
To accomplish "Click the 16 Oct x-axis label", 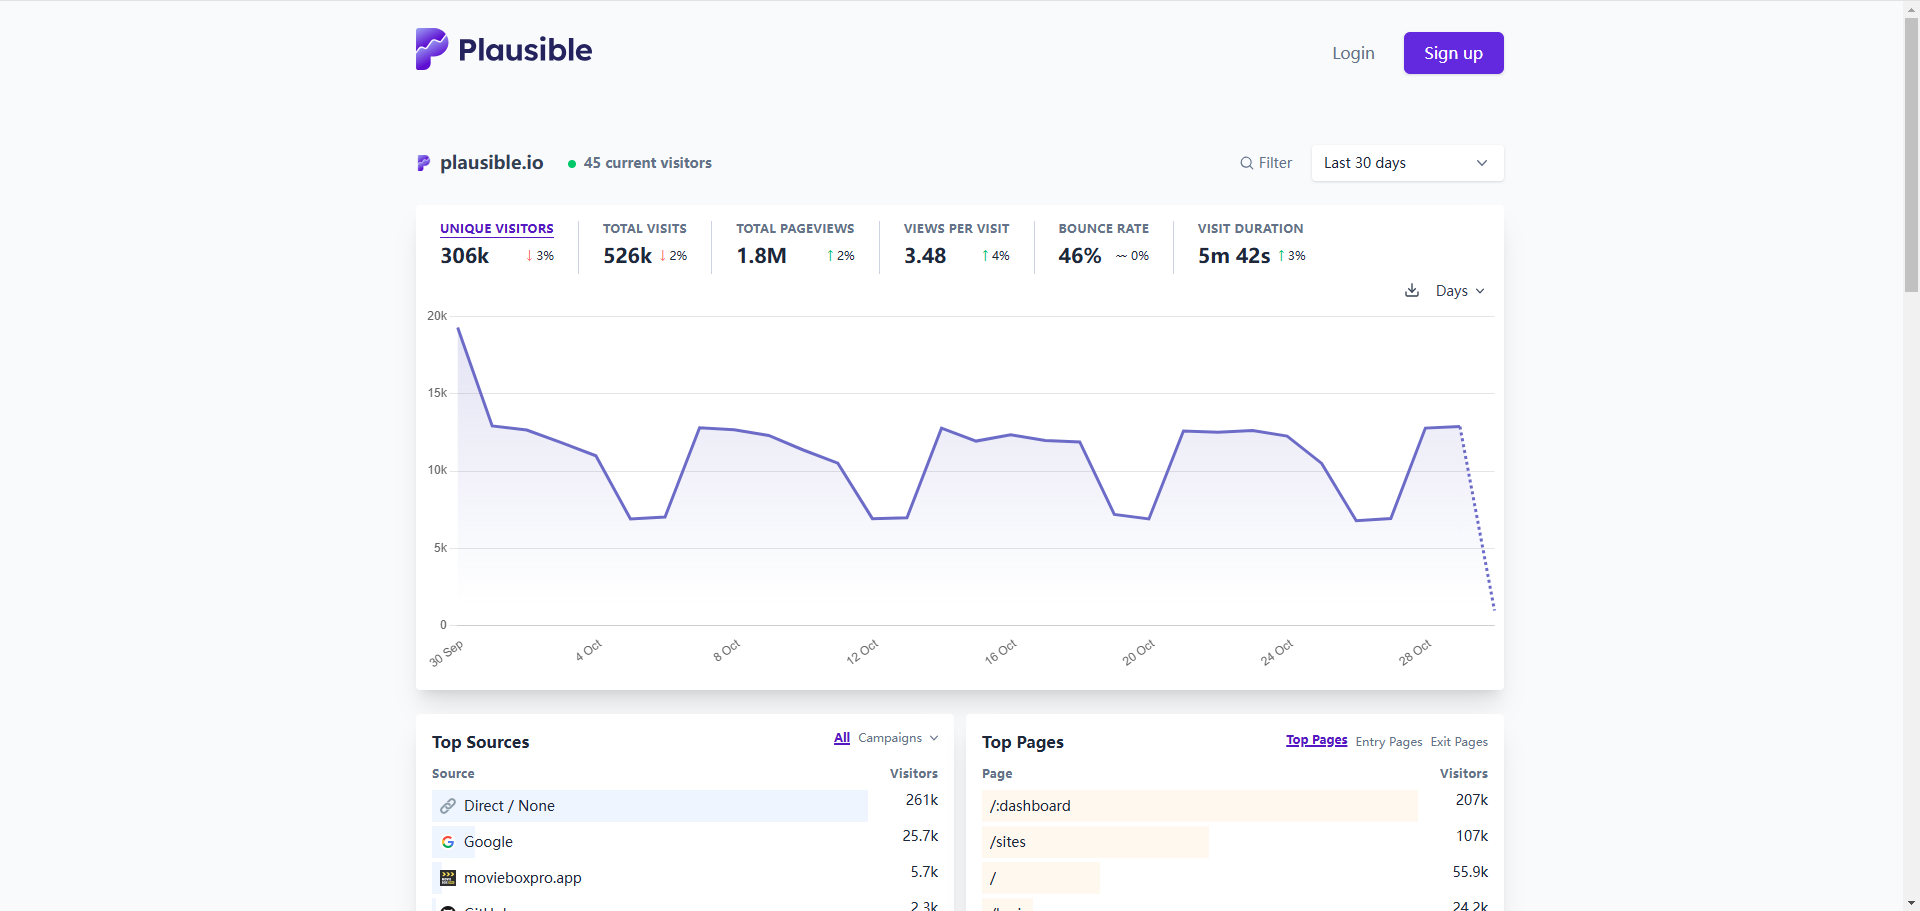I will (1000, 652).
